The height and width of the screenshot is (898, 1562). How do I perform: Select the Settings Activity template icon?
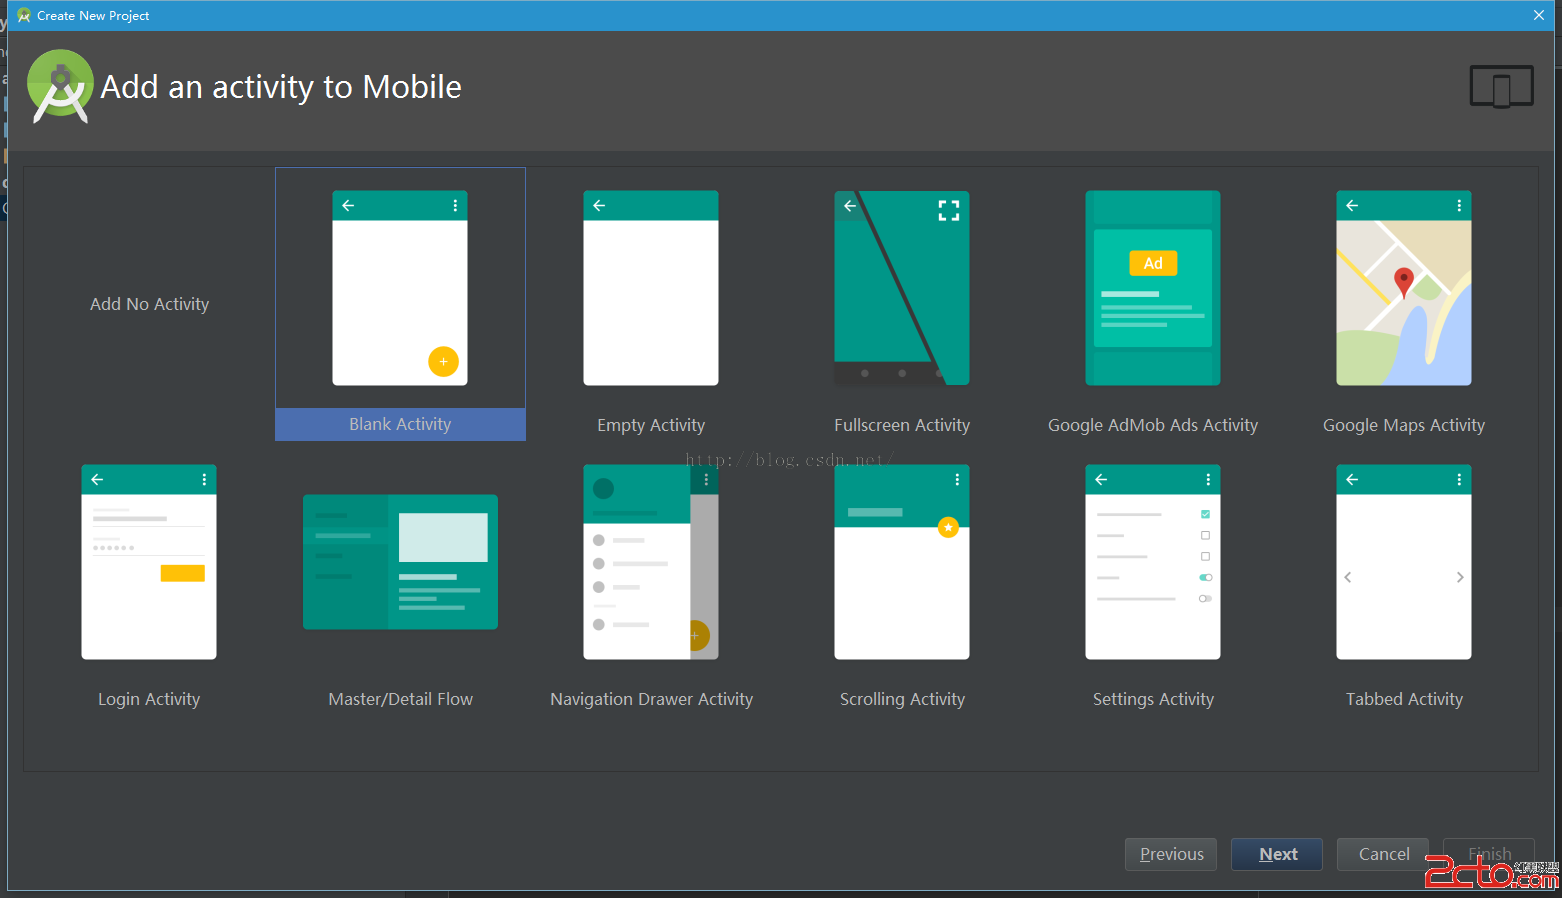[1152, 562]
